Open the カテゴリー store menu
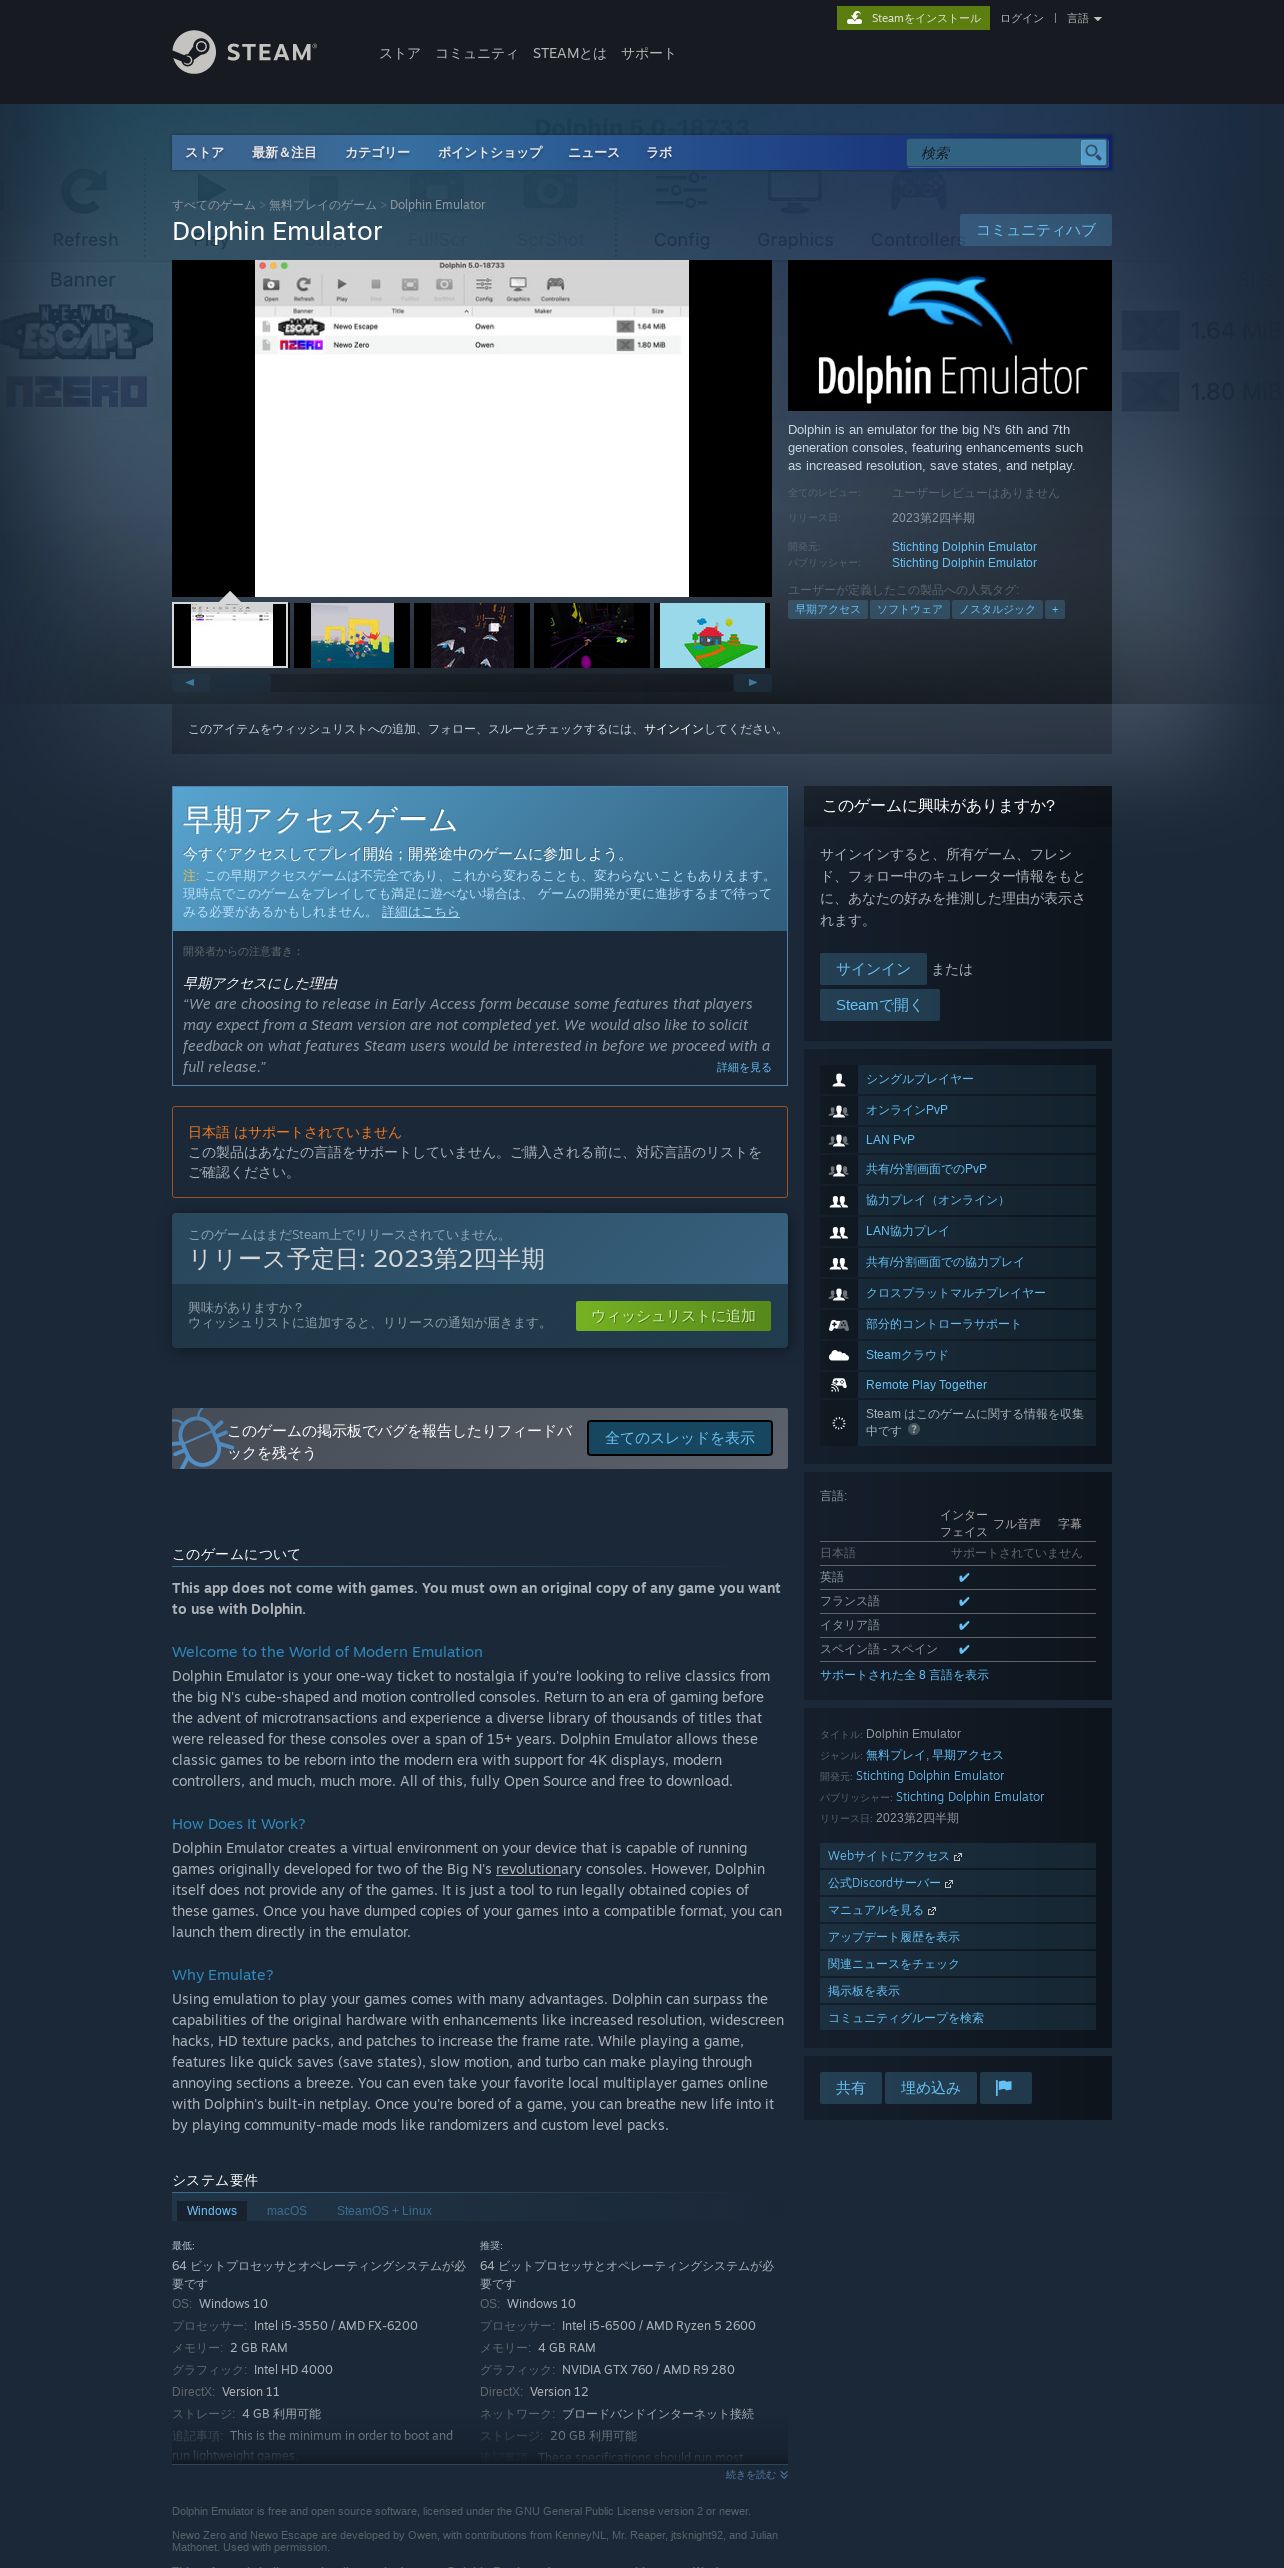 point(377,152)
